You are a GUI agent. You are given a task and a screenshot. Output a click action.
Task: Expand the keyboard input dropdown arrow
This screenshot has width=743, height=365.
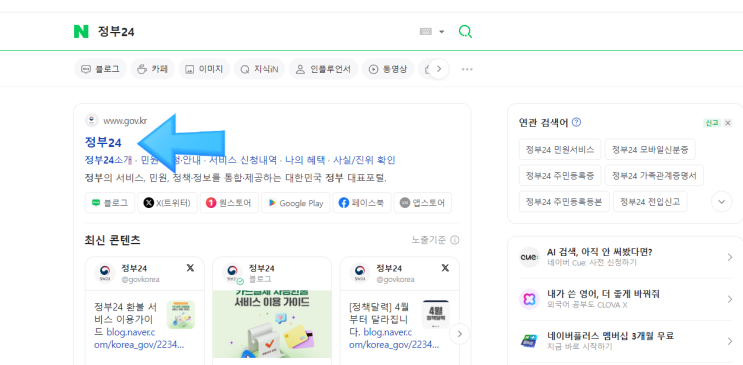(x=442, y=32)
